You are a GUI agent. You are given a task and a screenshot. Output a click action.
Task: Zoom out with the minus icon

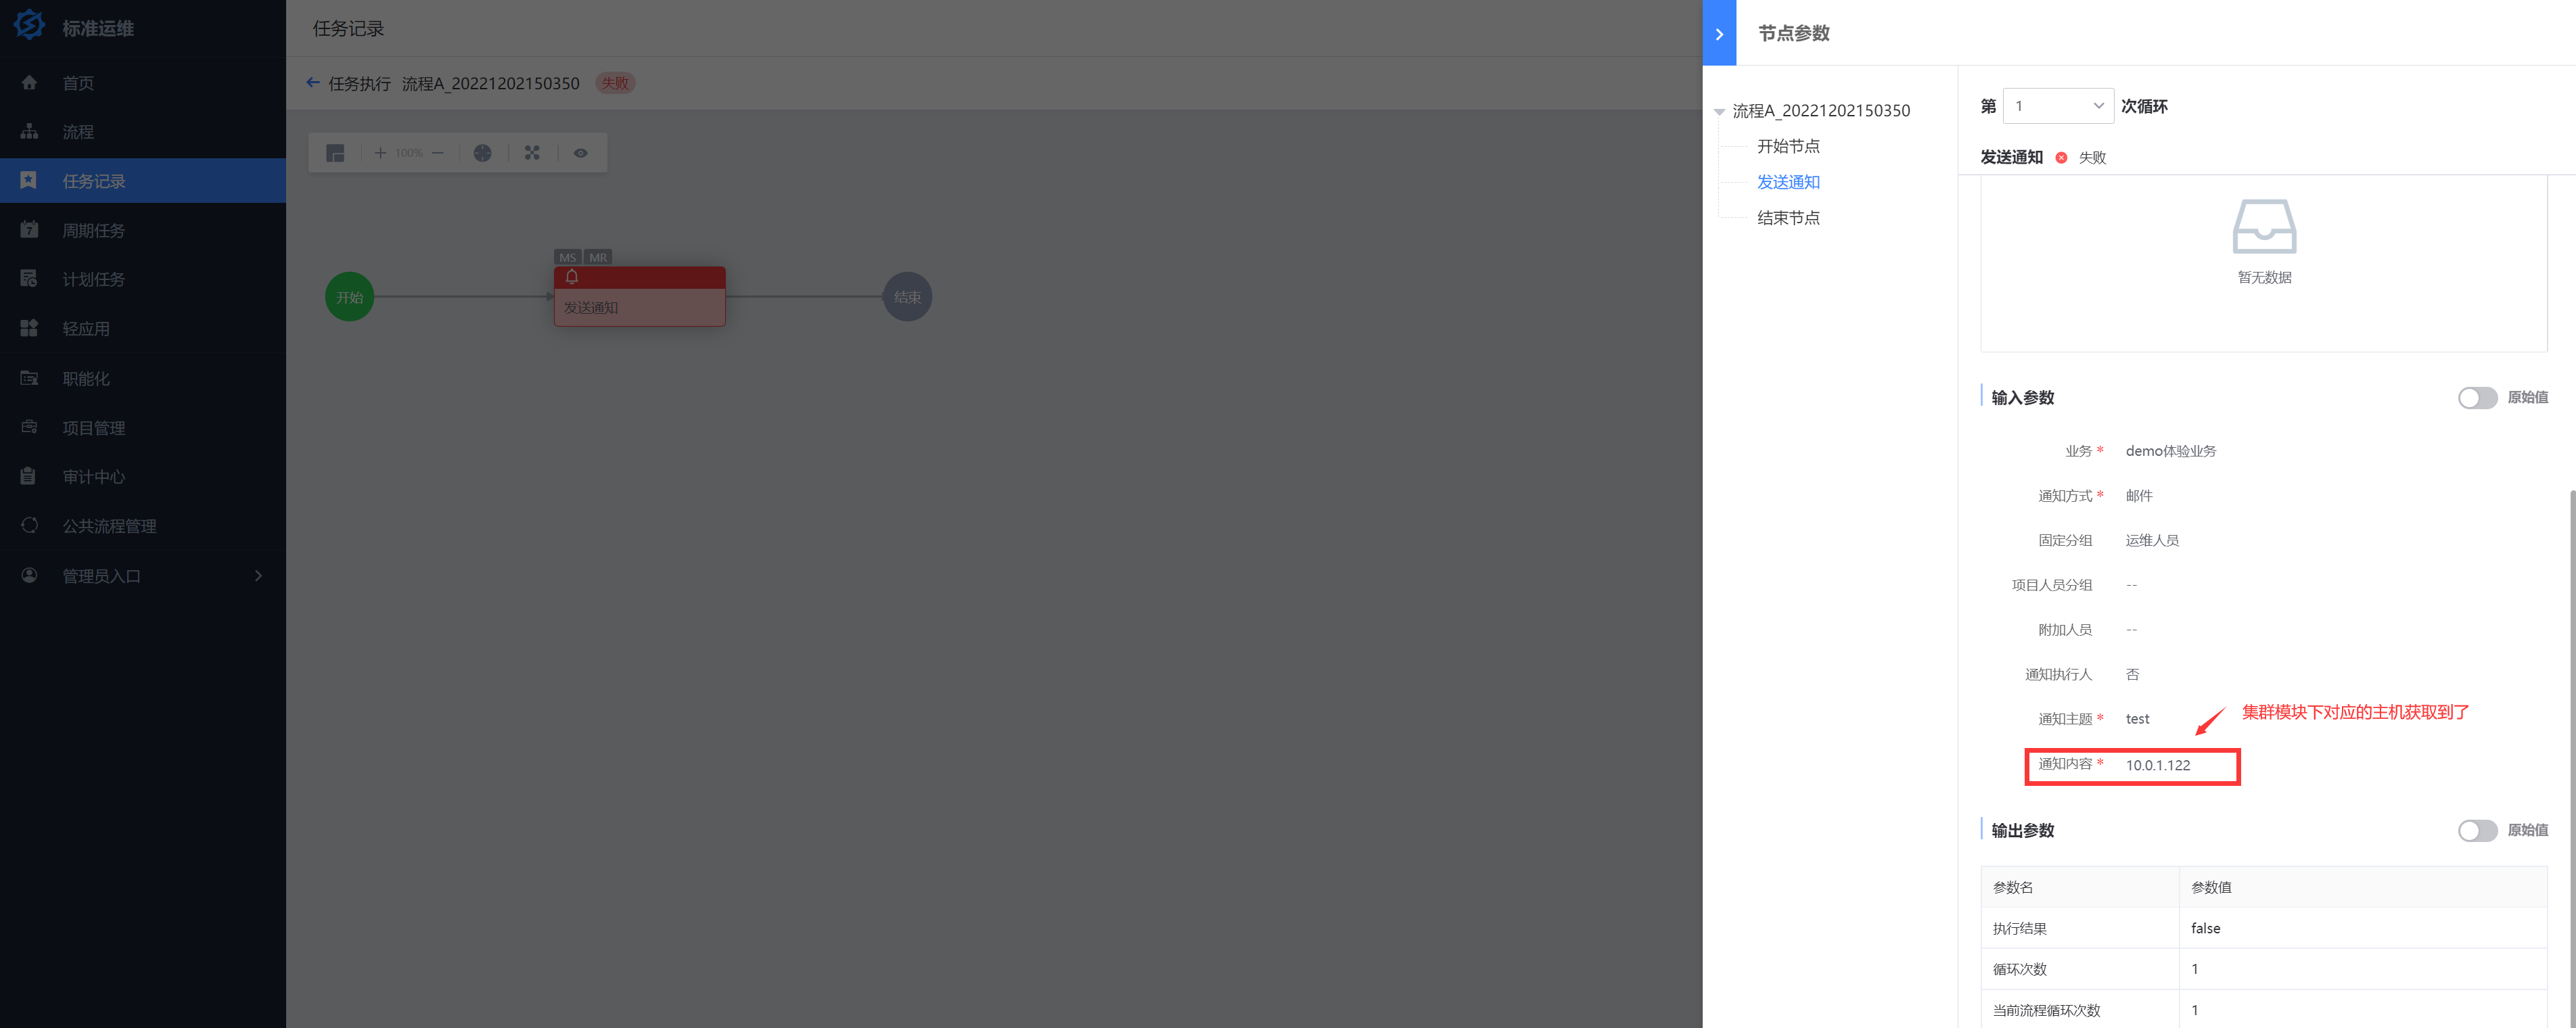coord(437,153)
